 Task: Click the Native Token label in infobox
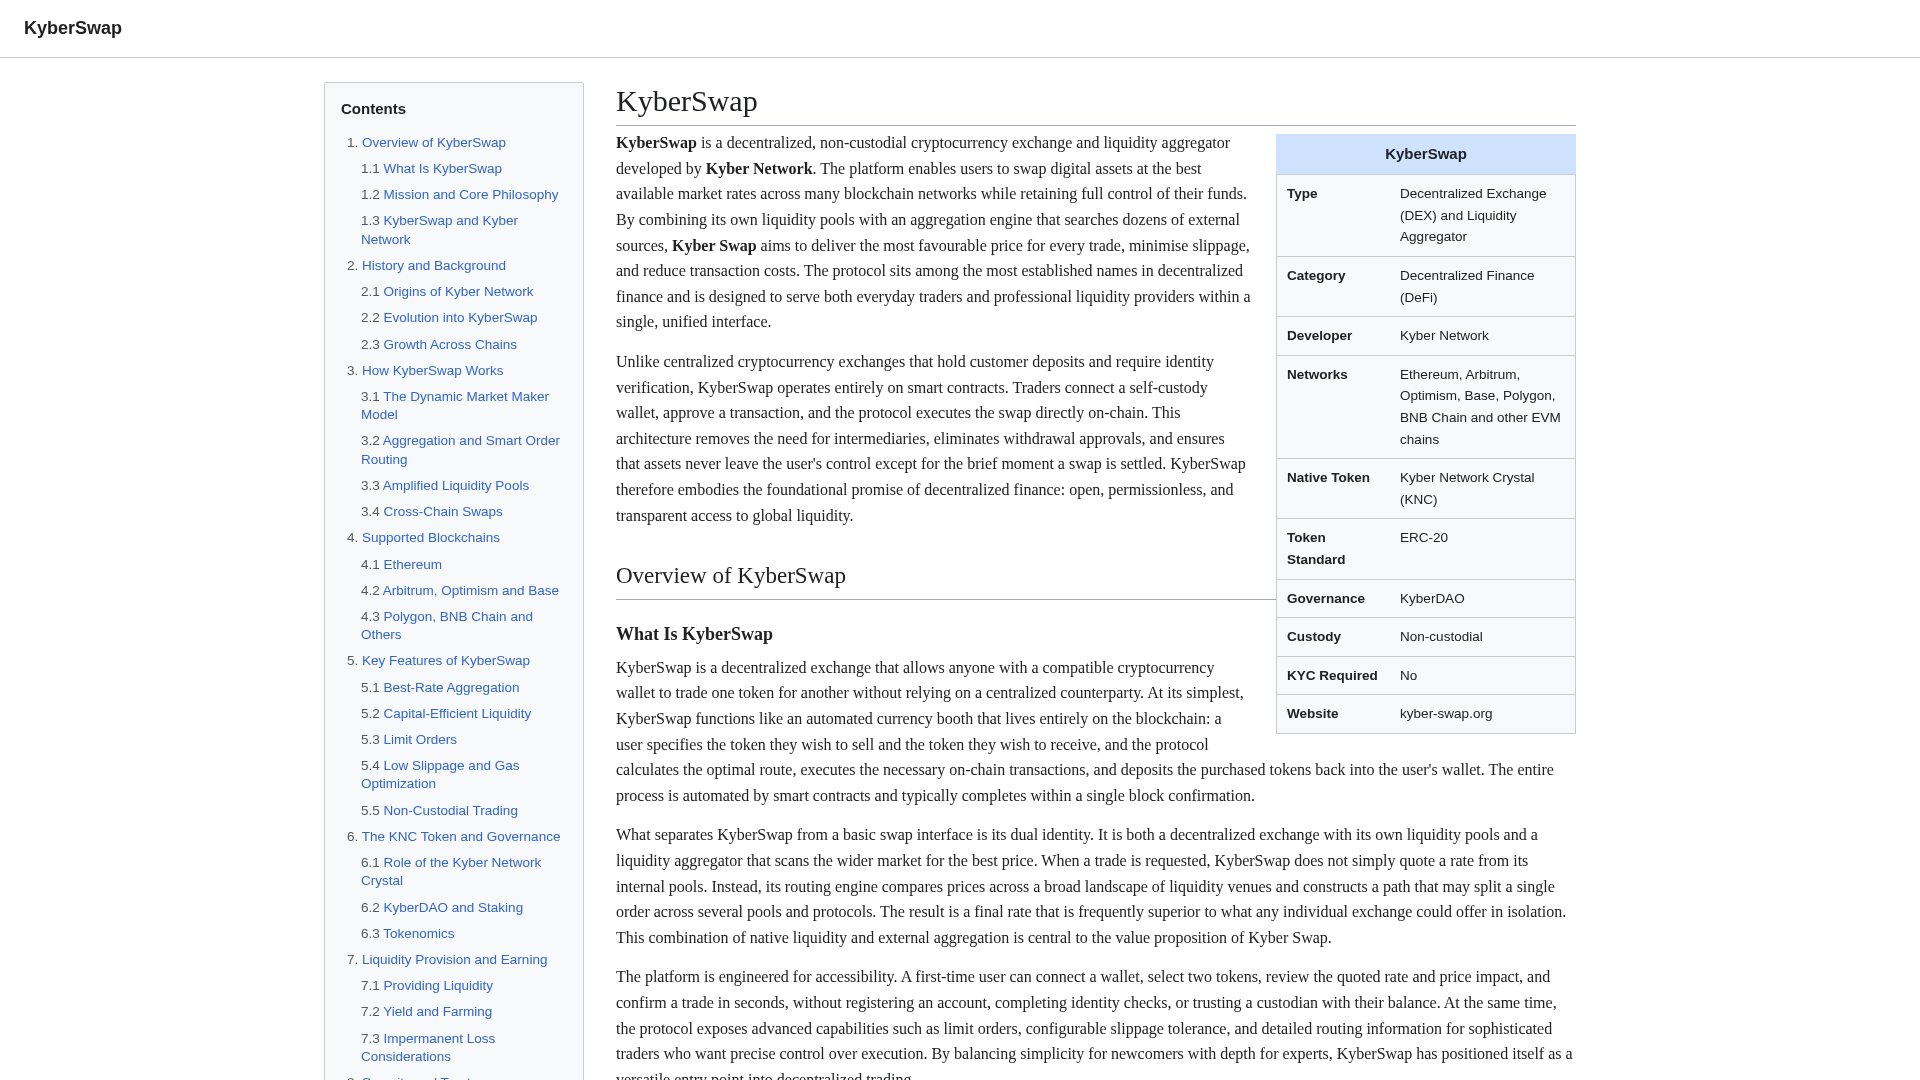coord(1328,478)
